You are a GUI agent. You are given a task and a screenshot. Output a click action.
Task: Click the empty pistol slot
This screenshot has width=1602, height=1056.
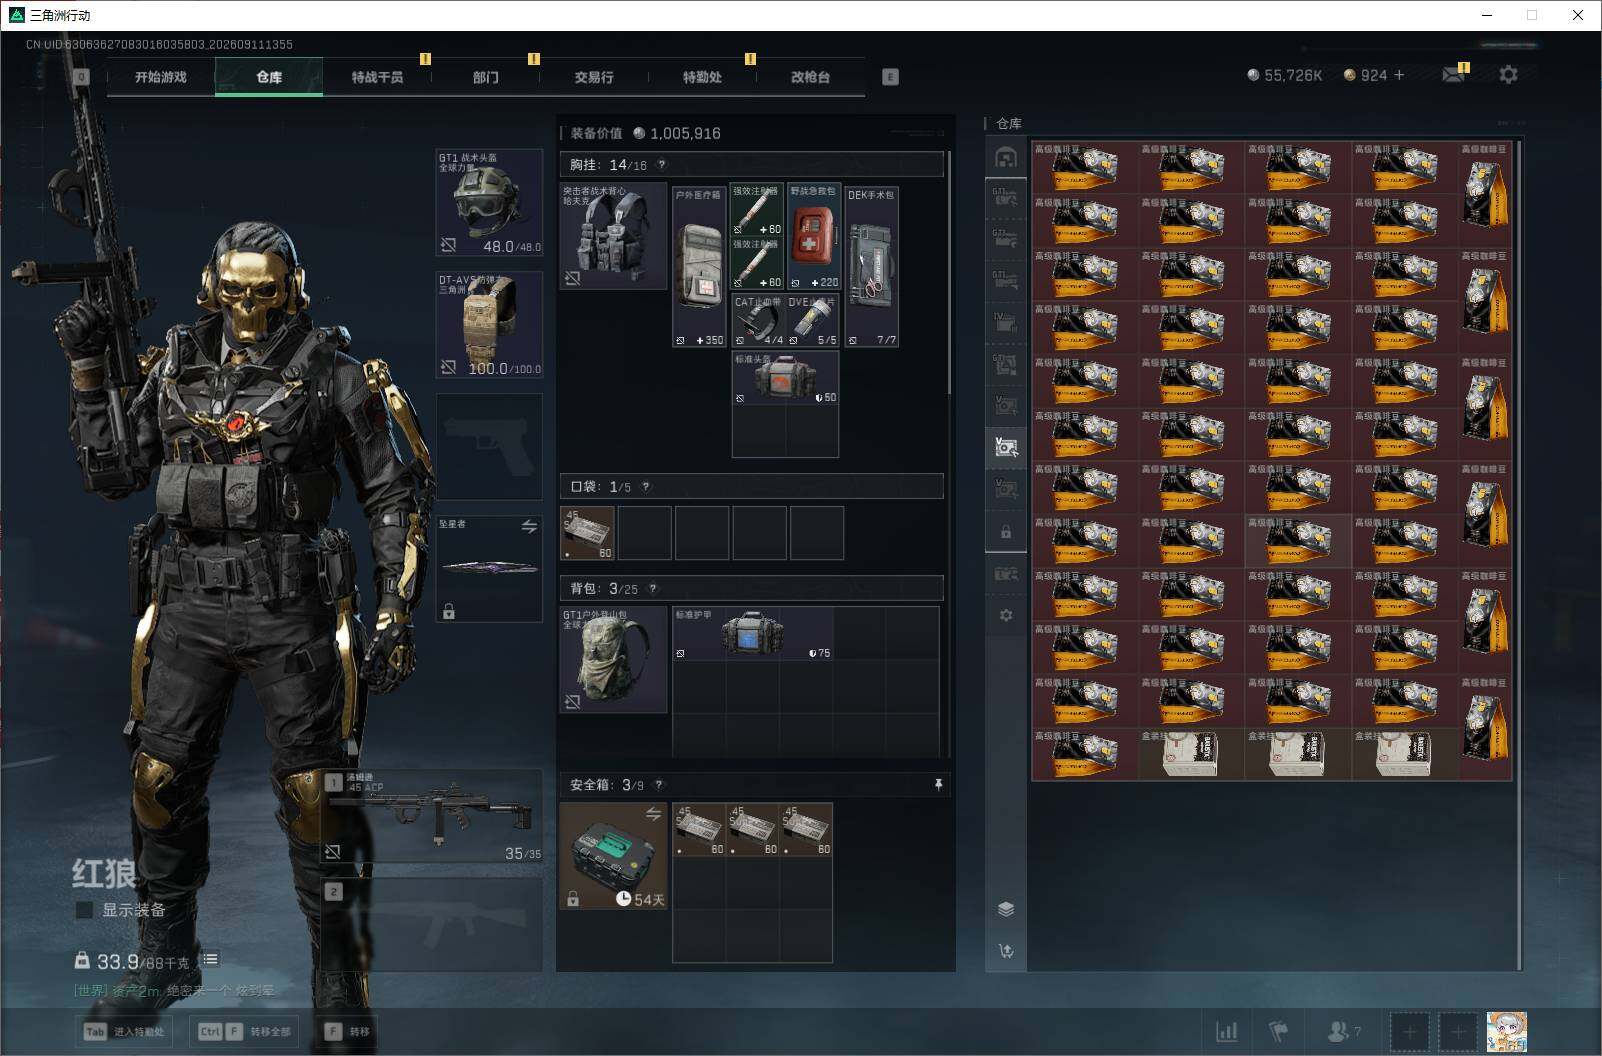[x=489, y=447]
